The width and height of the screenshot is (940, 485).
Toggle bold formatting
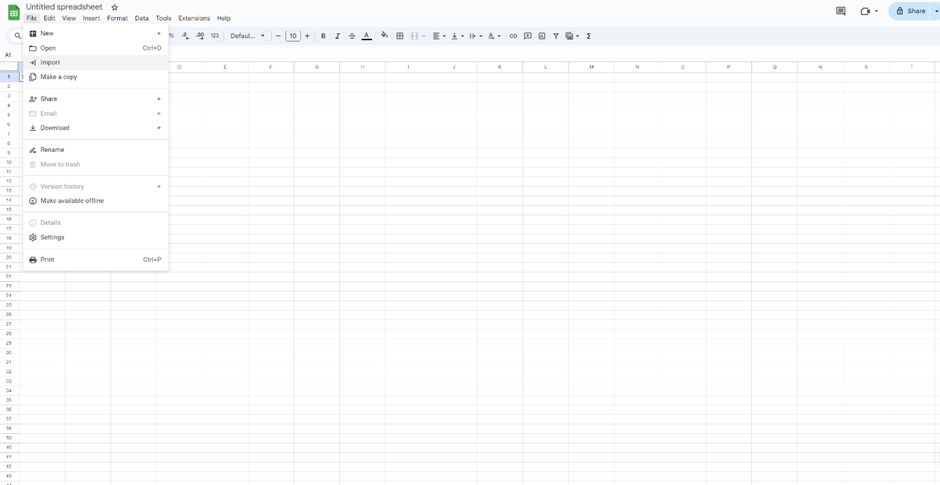click(323, 36)
